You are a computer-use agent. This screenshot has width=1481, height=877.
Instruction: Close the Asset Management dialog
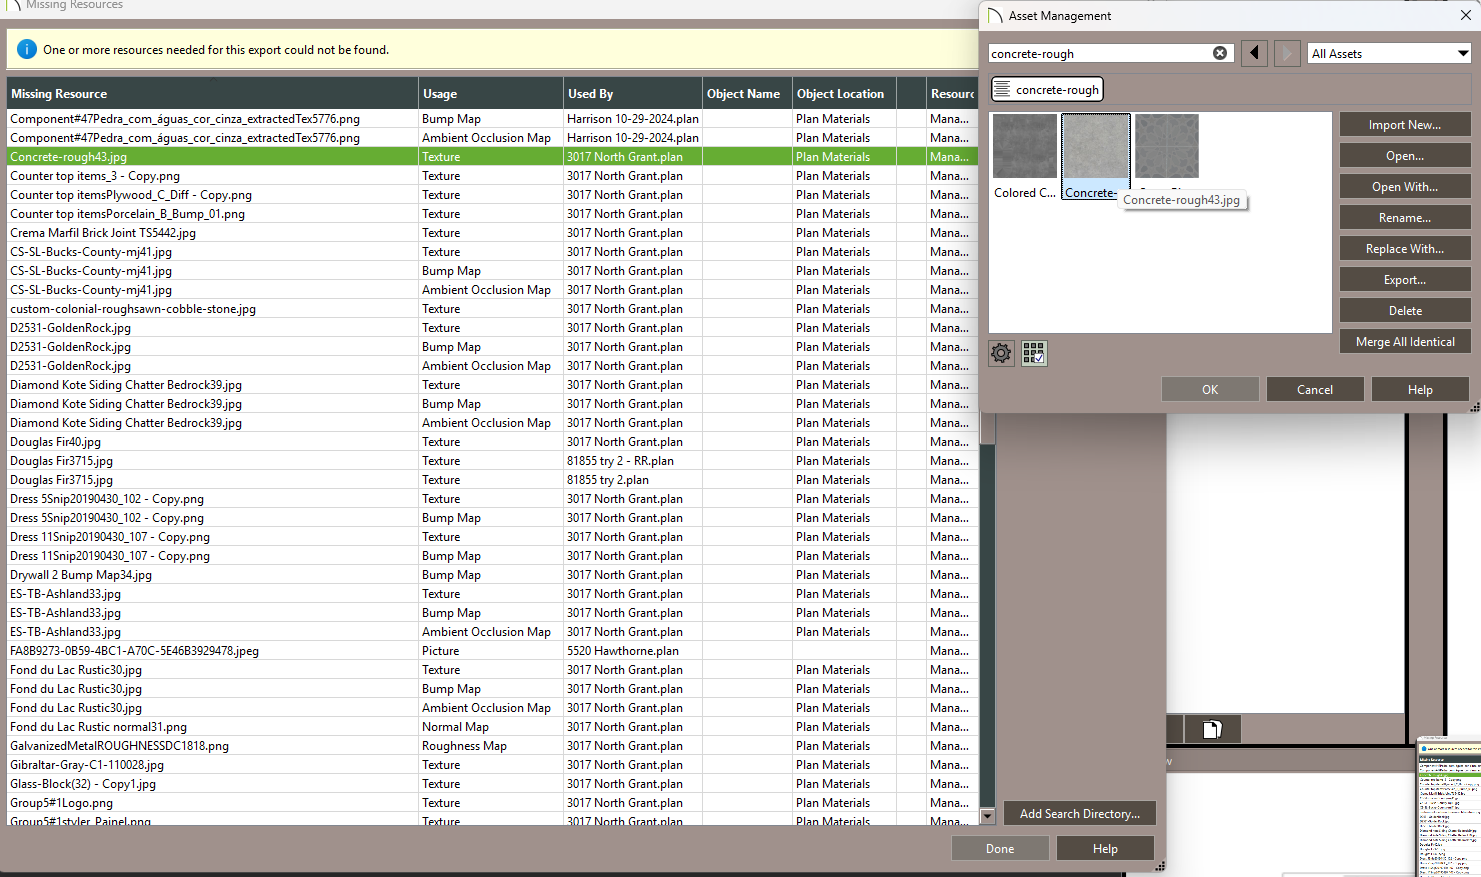1465,16
